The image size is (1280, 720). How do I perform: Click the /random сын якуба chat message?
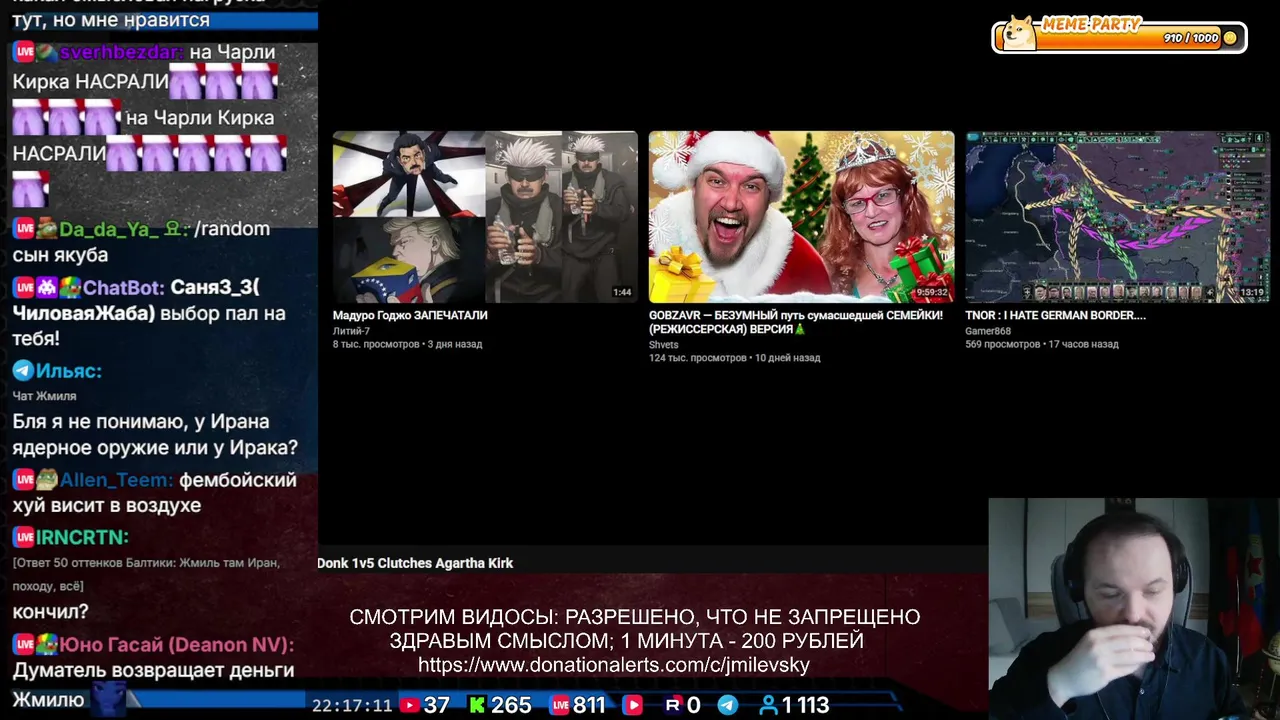coord(141,242)
